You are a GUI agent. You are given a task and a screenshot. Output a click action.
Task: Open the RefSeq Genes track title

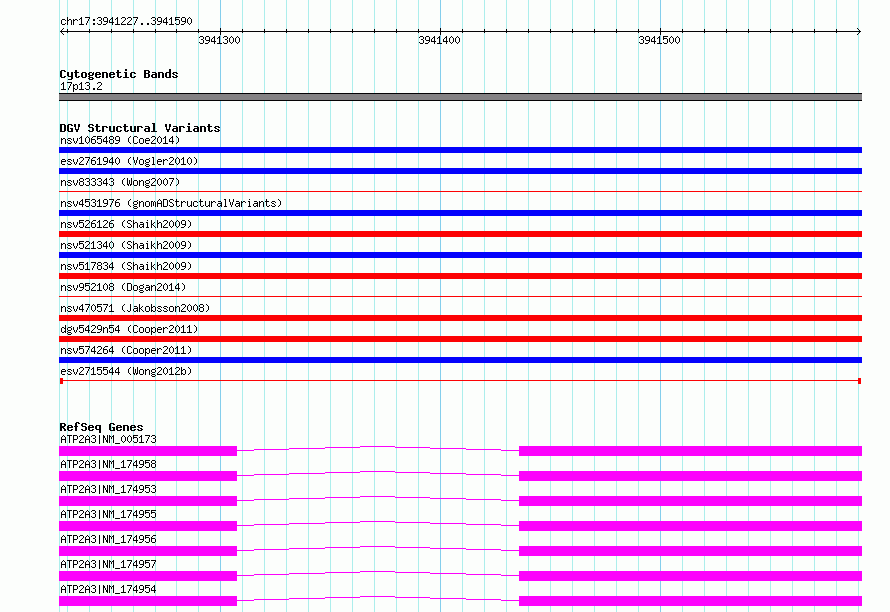click(x=101, y=427)
